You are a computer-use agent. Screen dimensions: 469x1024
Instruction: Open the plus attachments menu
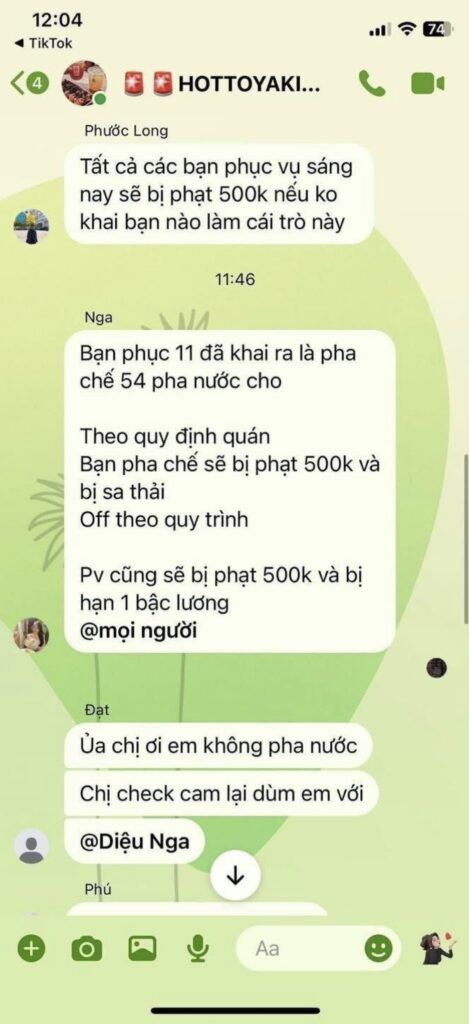(x=31, y=948)
